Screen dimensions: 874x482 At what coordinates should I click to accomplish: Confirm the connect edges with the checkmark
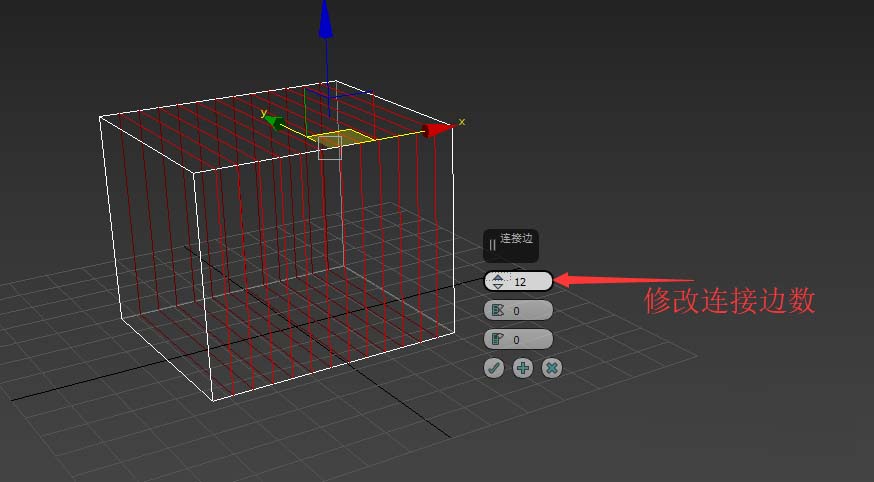(494, 368)
